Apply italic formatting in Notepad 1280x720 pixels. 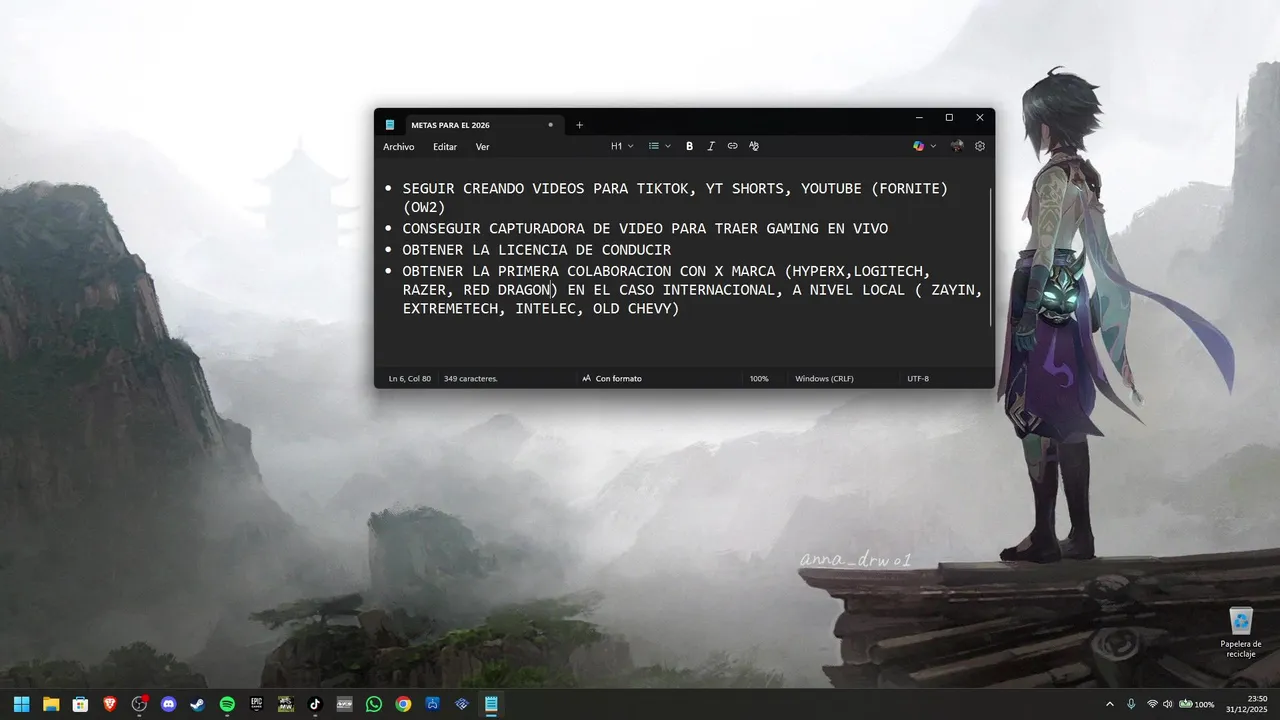pyautogui.click(x=711, y=146)
